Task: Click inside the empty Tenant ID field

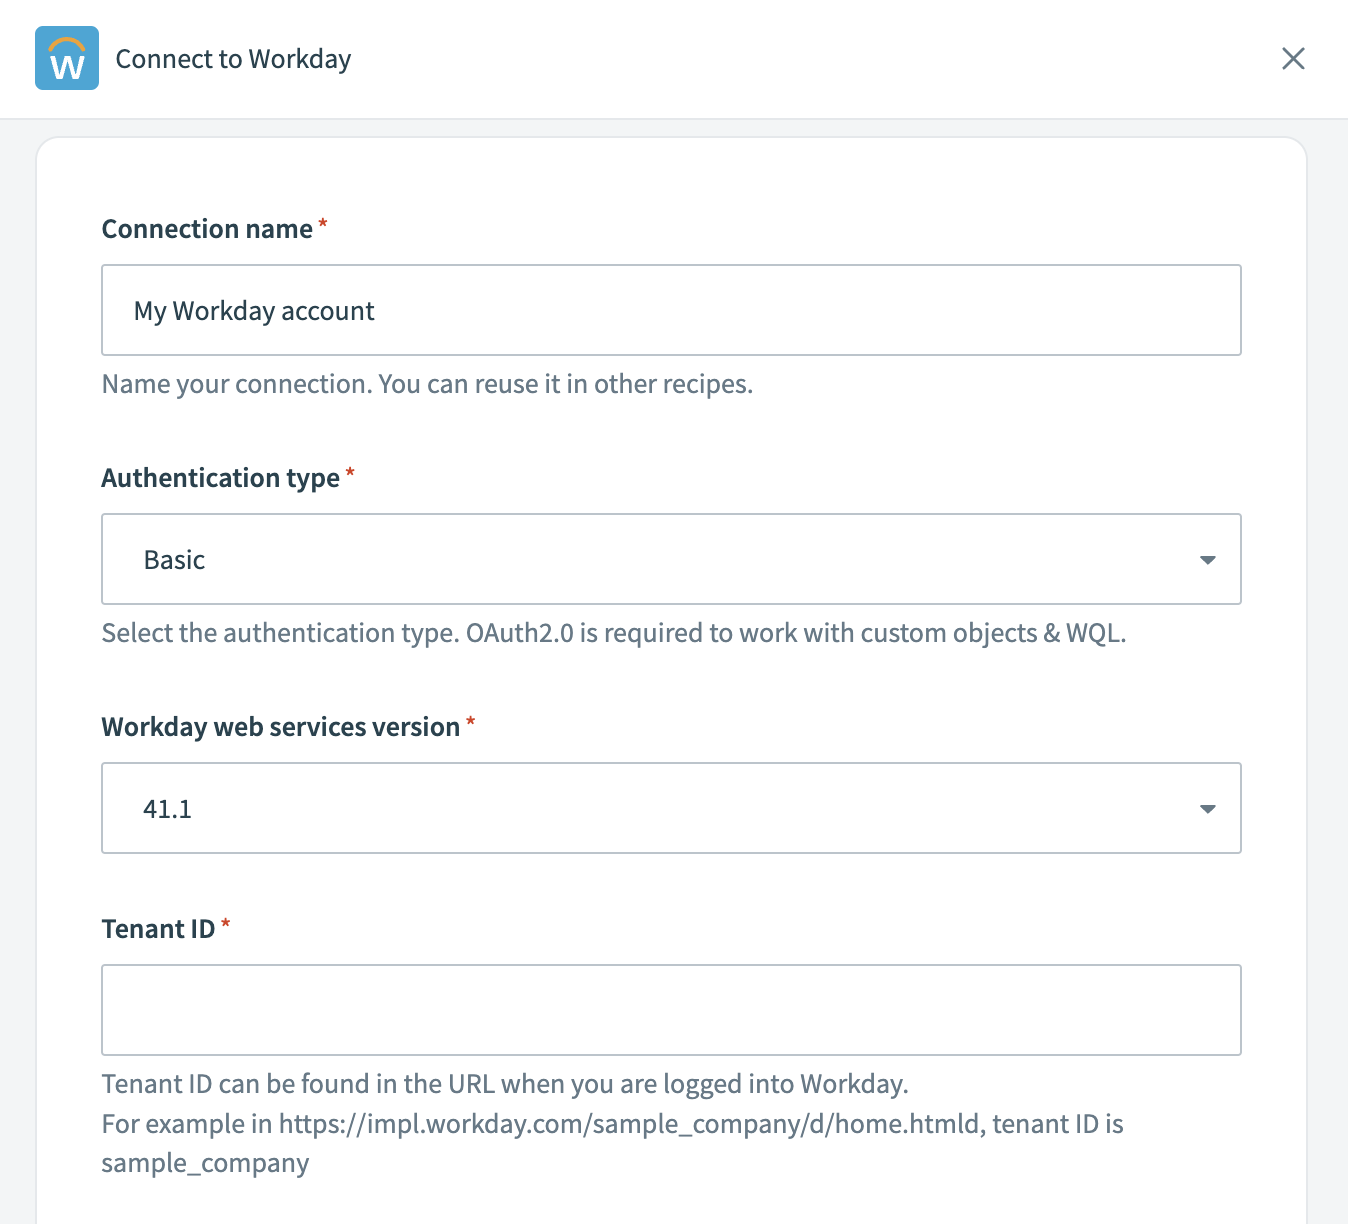Action: click(671, 1010)
